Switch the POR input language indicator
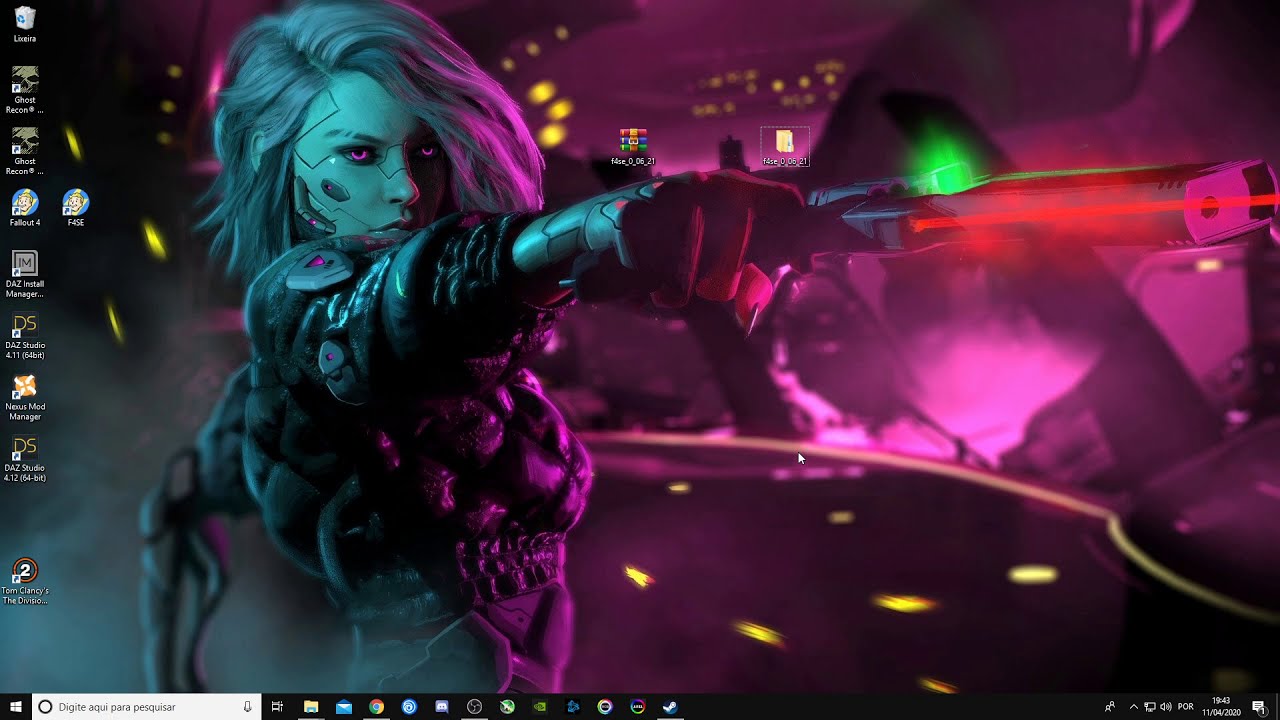The width and height of the screenshot is (1280, 720). tap(1186, 707)
